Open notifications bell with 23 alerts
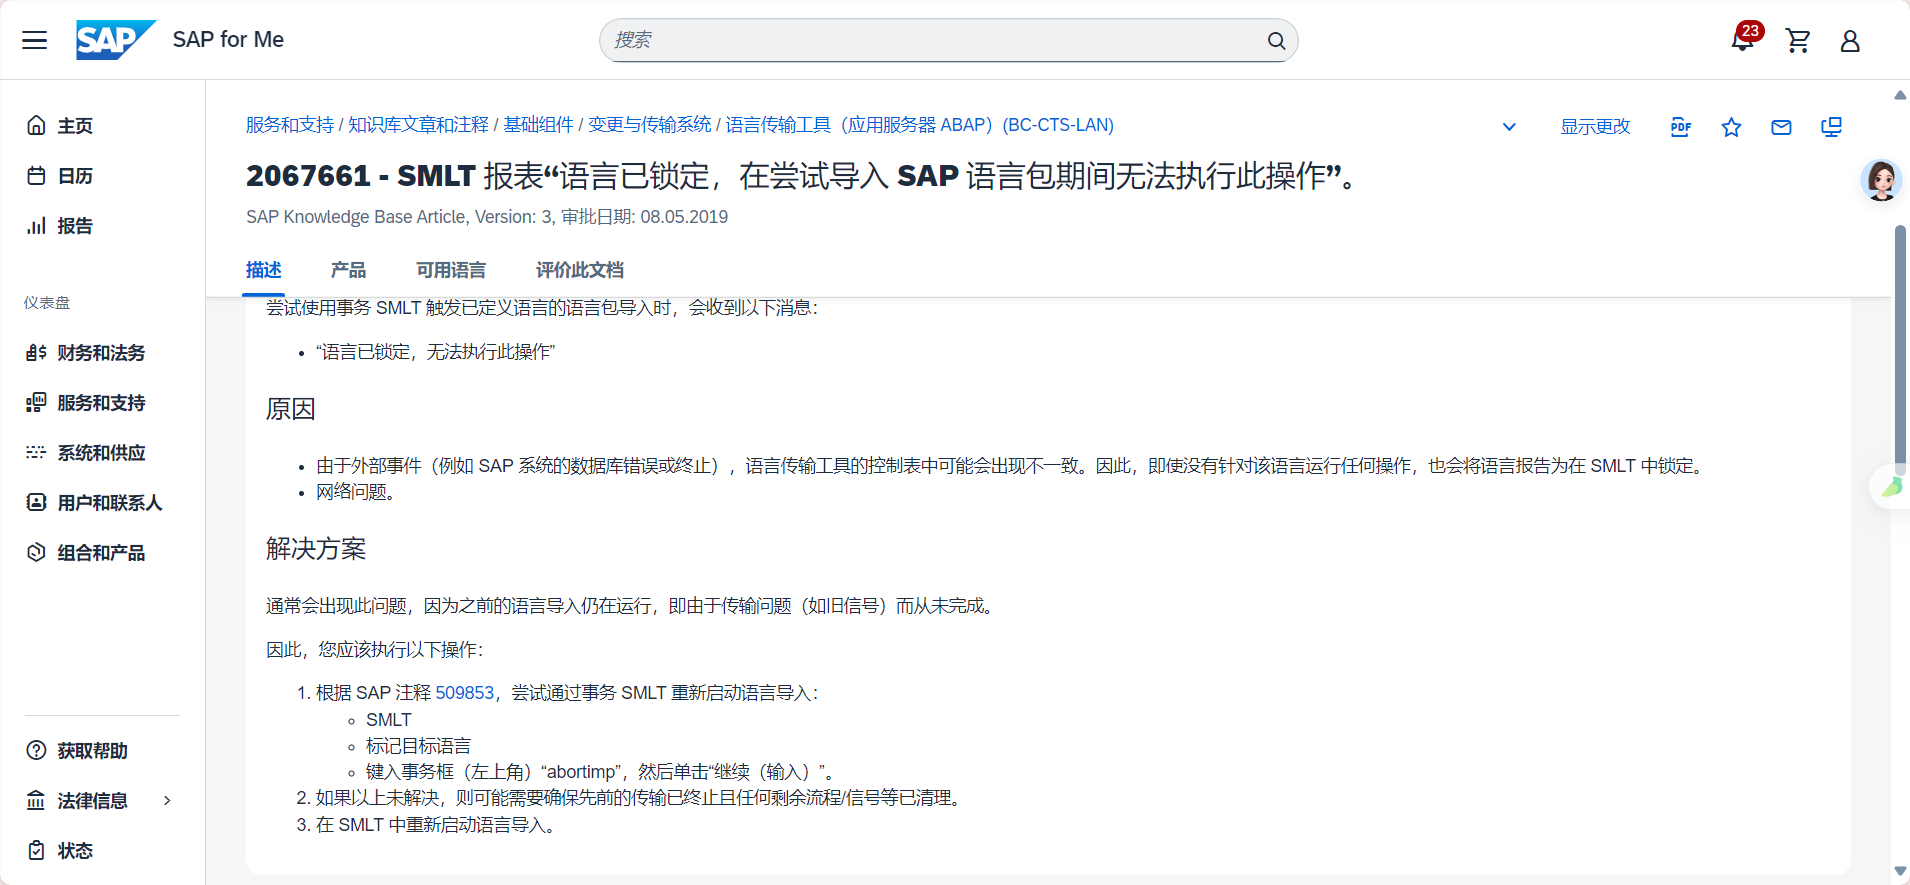1910x885 pixels. click(1744, 39)
